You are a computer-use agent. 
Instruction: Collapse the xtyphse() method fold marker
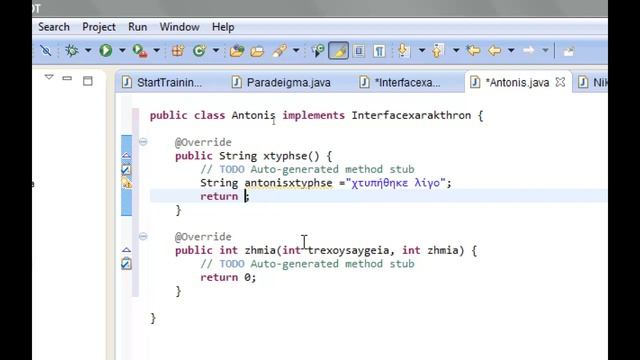click(x=143, y=142)
